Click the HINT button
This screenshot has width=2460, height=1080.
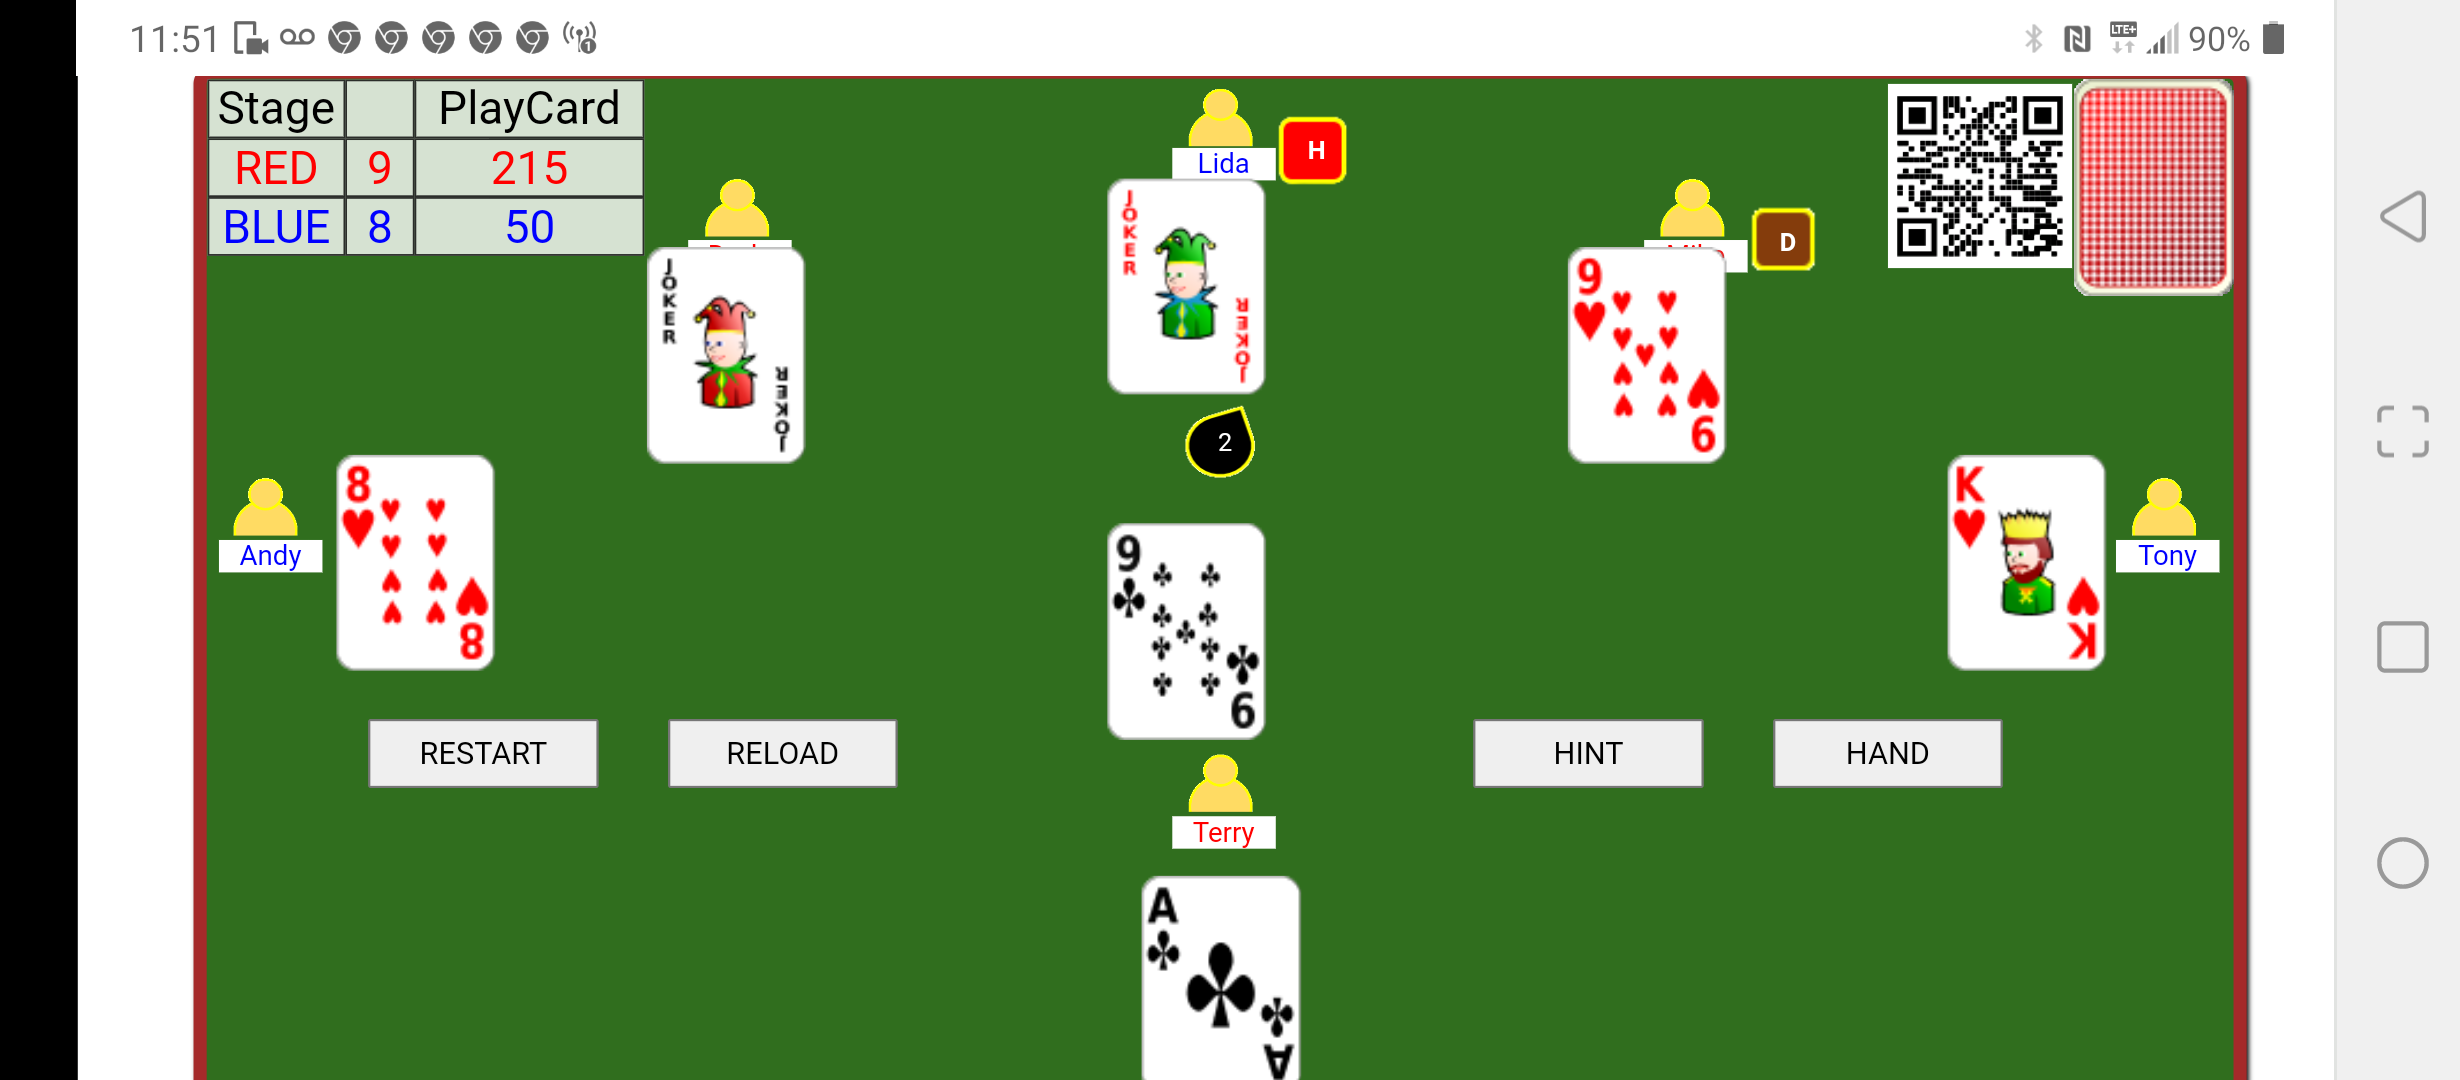1586,752
